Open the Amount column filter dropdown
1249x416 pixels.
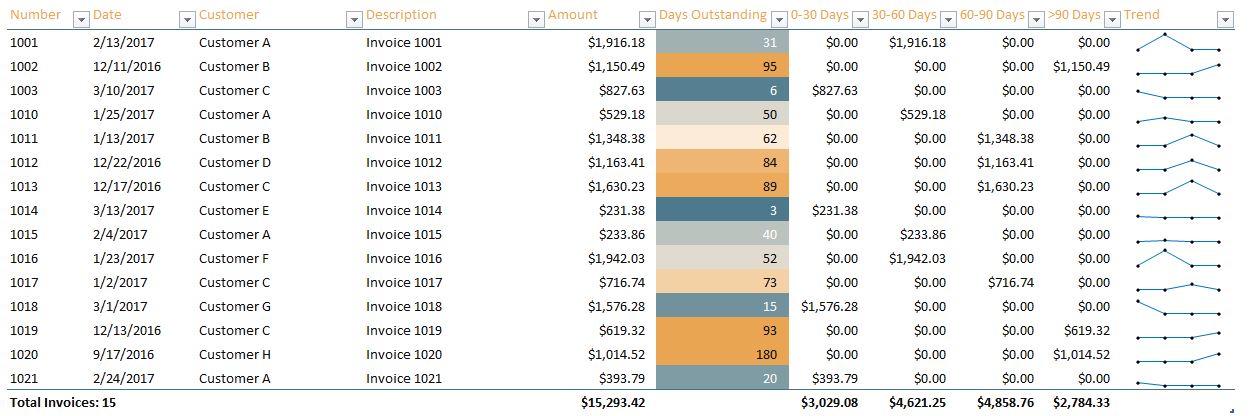point(646,18)
